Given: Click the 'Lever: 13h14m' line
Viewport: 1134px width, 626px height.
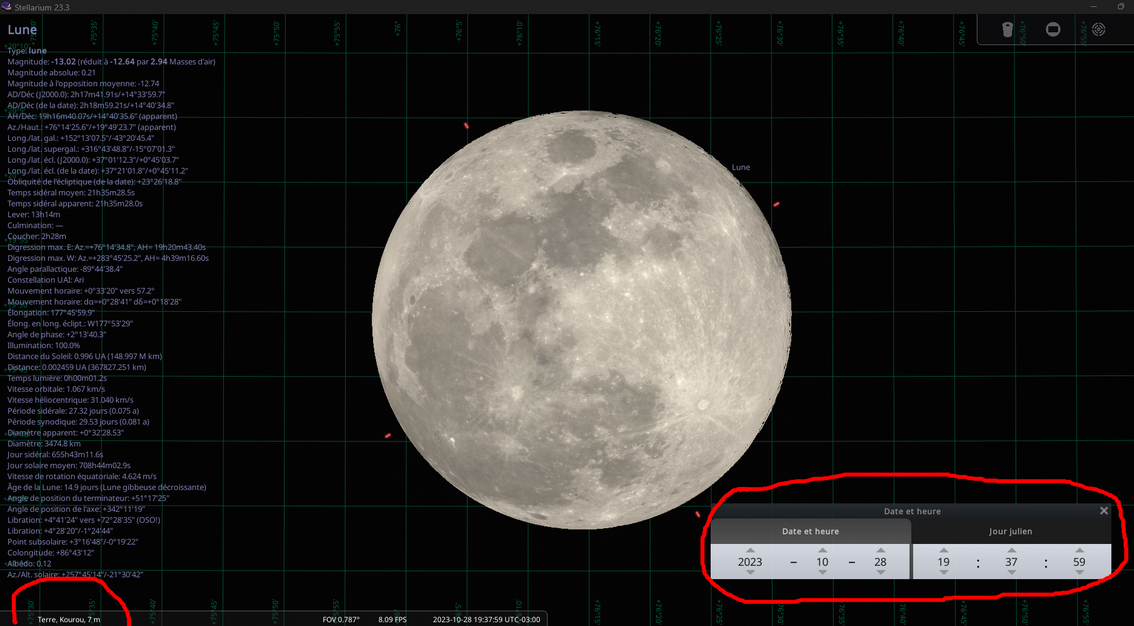Looking at the screenshot, I should (33, 215).
